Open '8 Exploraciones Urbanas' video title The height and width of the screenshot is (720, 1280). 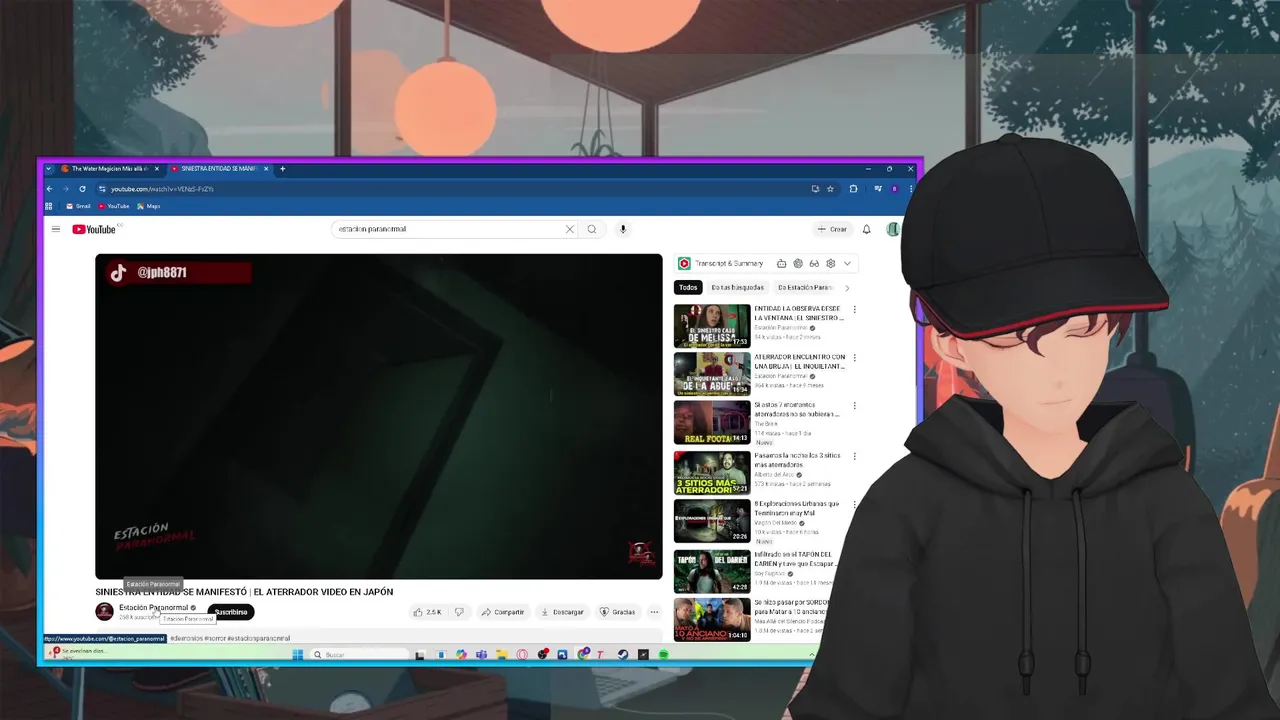(797, 508)
